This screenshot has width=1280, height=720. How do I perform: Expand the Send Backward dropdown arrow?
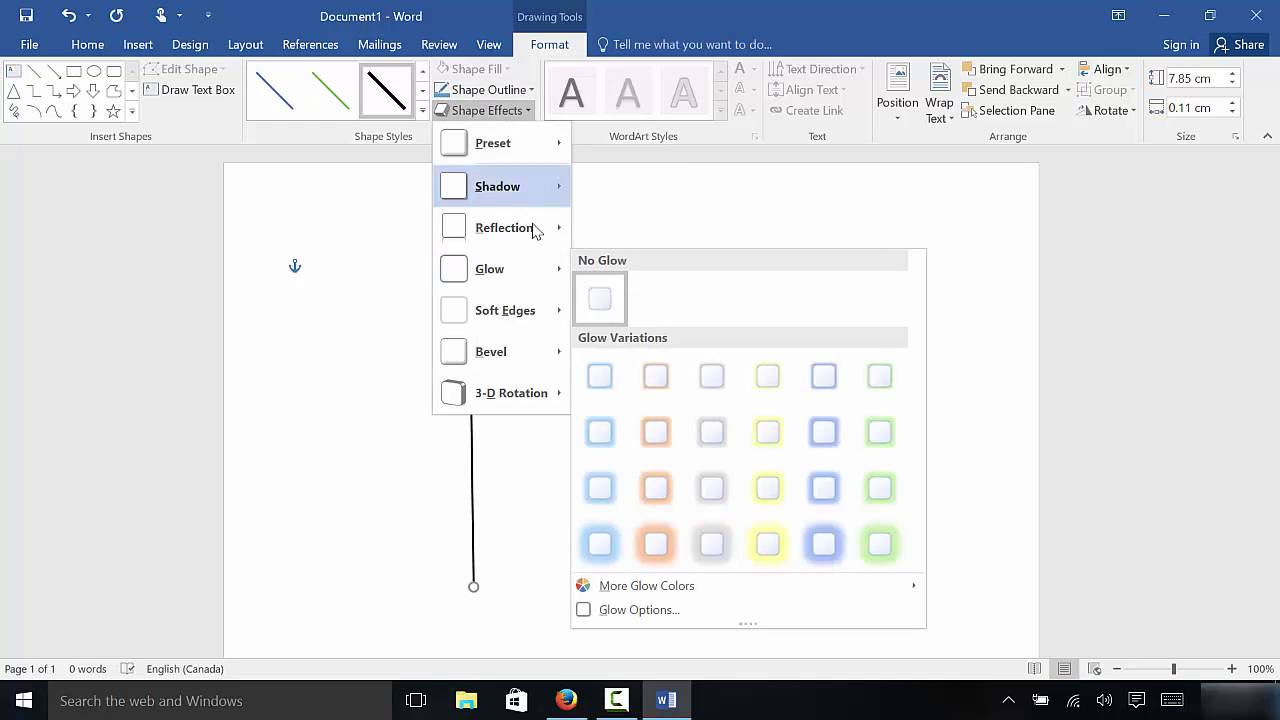(1068, 90)
